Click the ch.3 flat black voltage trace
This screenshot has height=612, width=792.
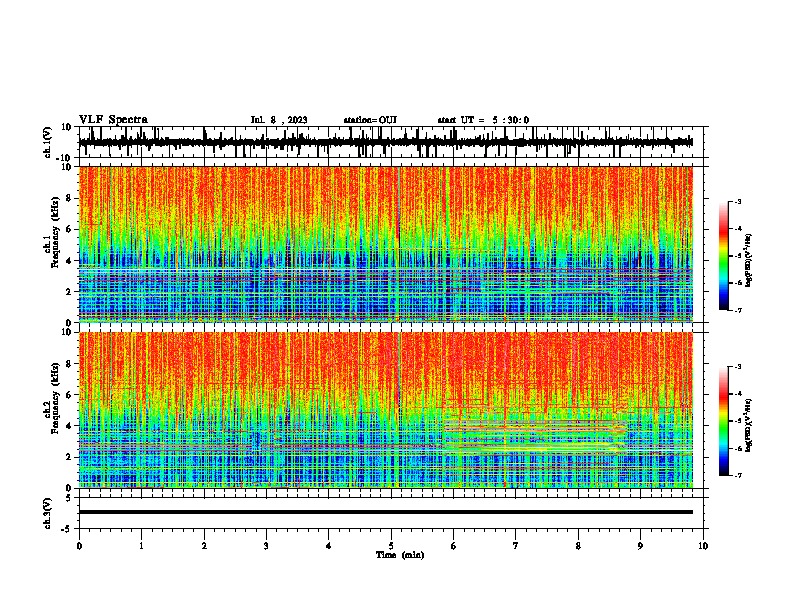386,512
